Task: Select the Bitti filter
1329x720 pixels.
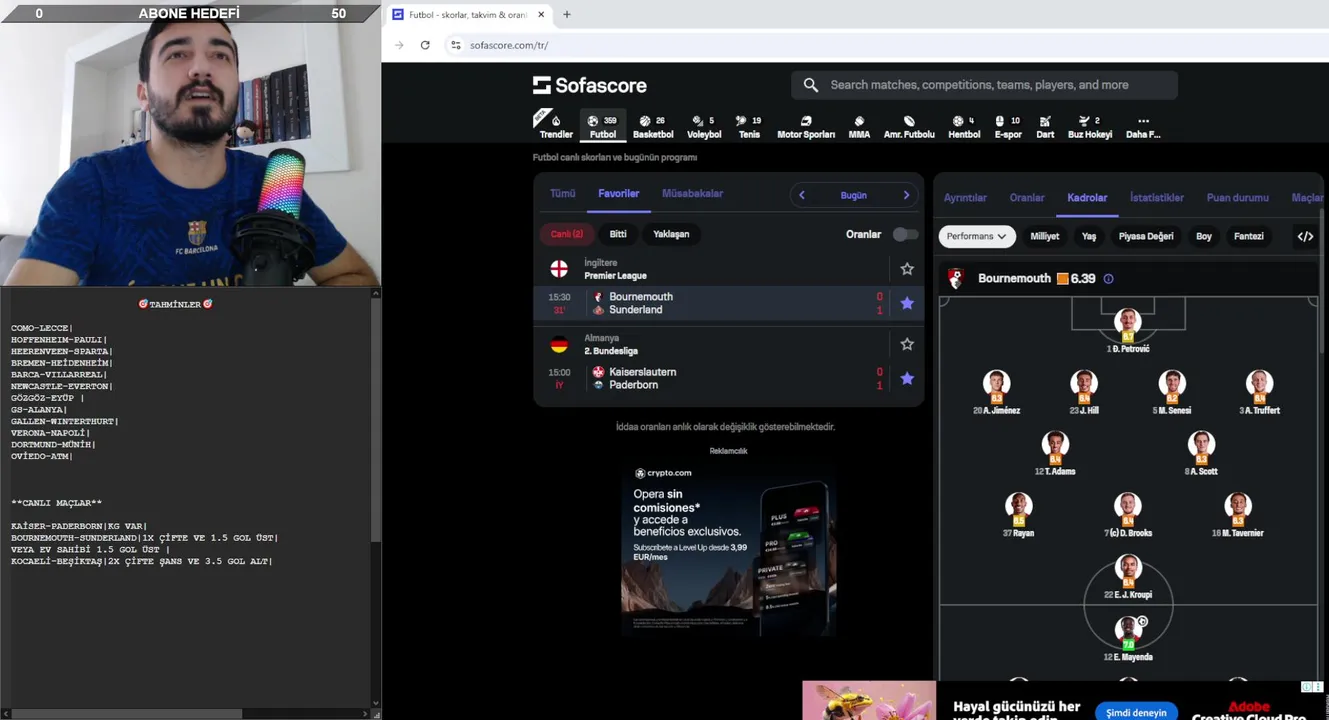Action: 618,234
